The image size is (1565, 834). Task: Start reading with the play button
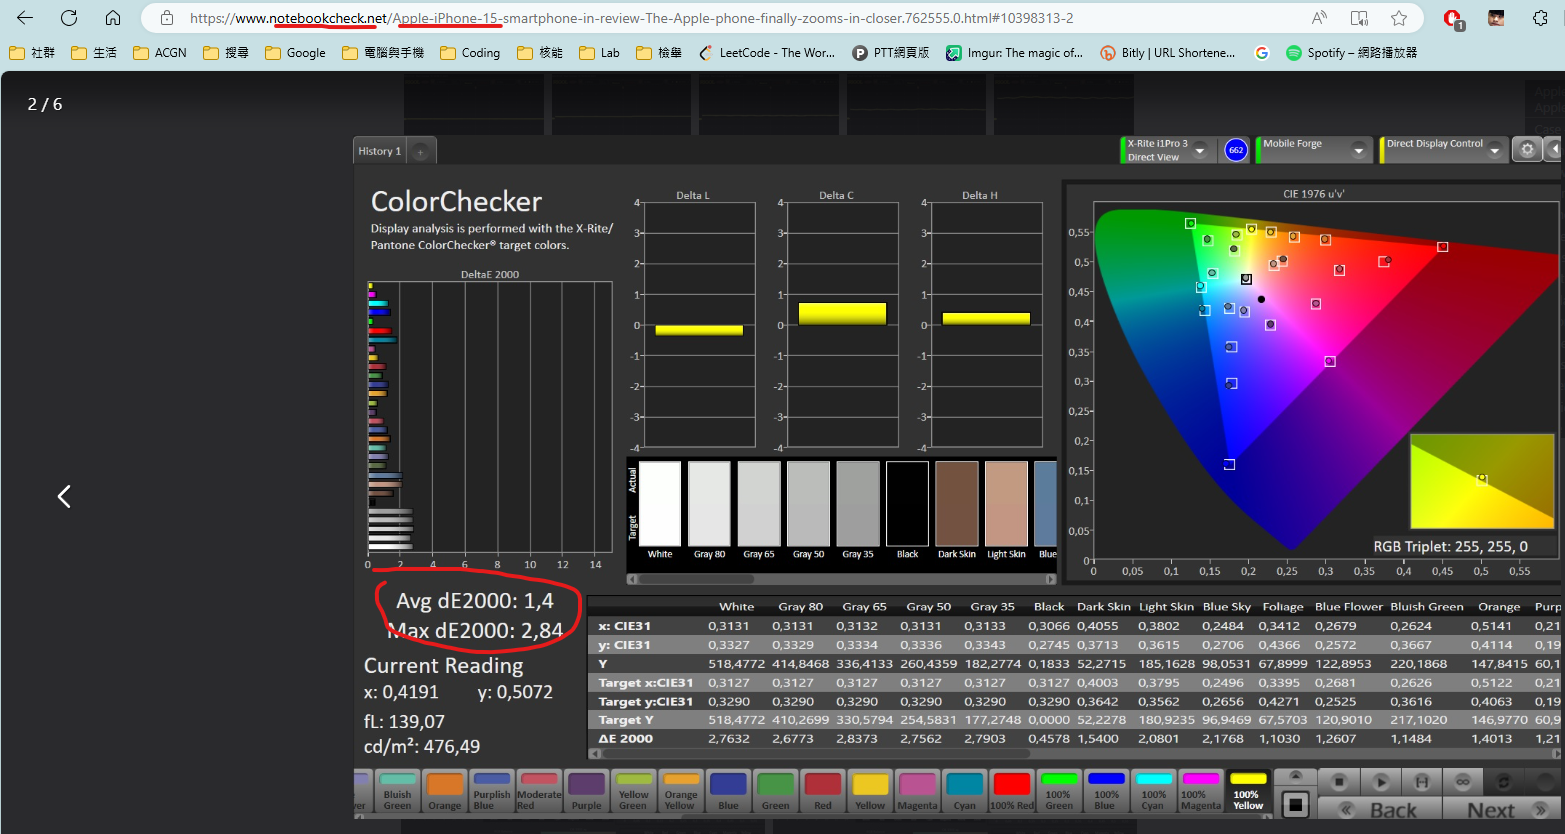pos(1381,781)
